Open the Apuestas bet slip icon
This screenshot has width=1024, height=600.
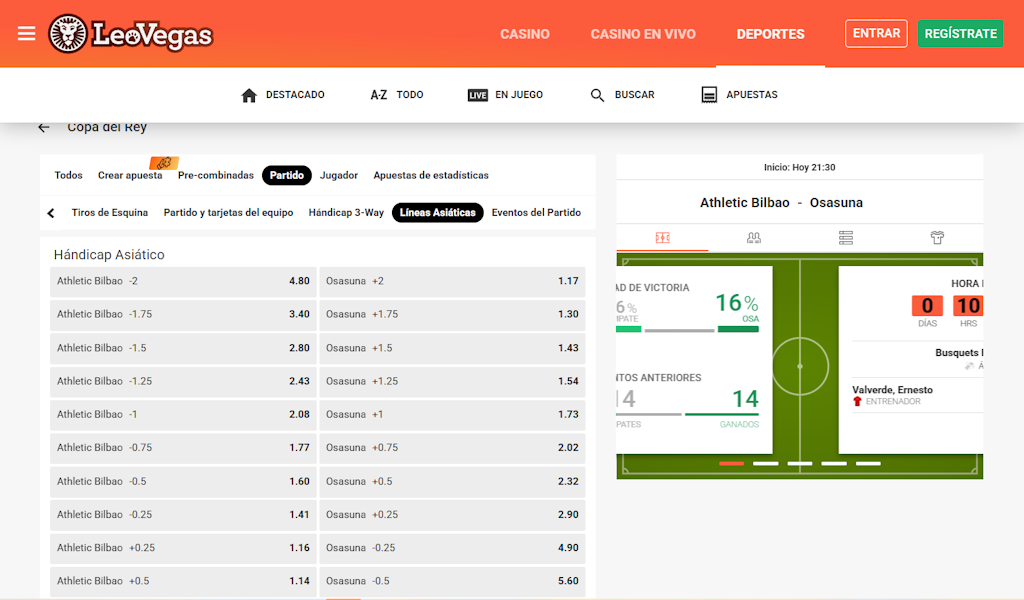(709, 95)
